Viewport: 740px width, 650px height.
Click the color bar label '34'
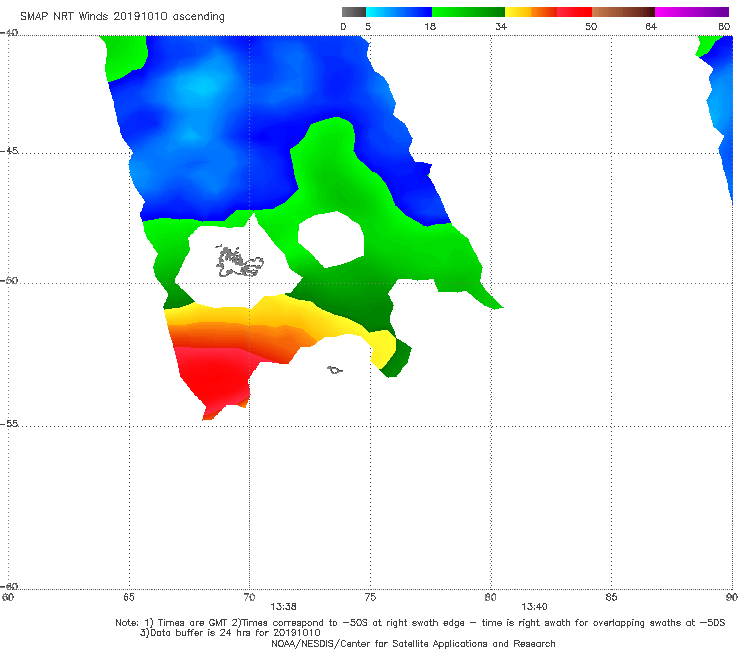pos(501,27)
